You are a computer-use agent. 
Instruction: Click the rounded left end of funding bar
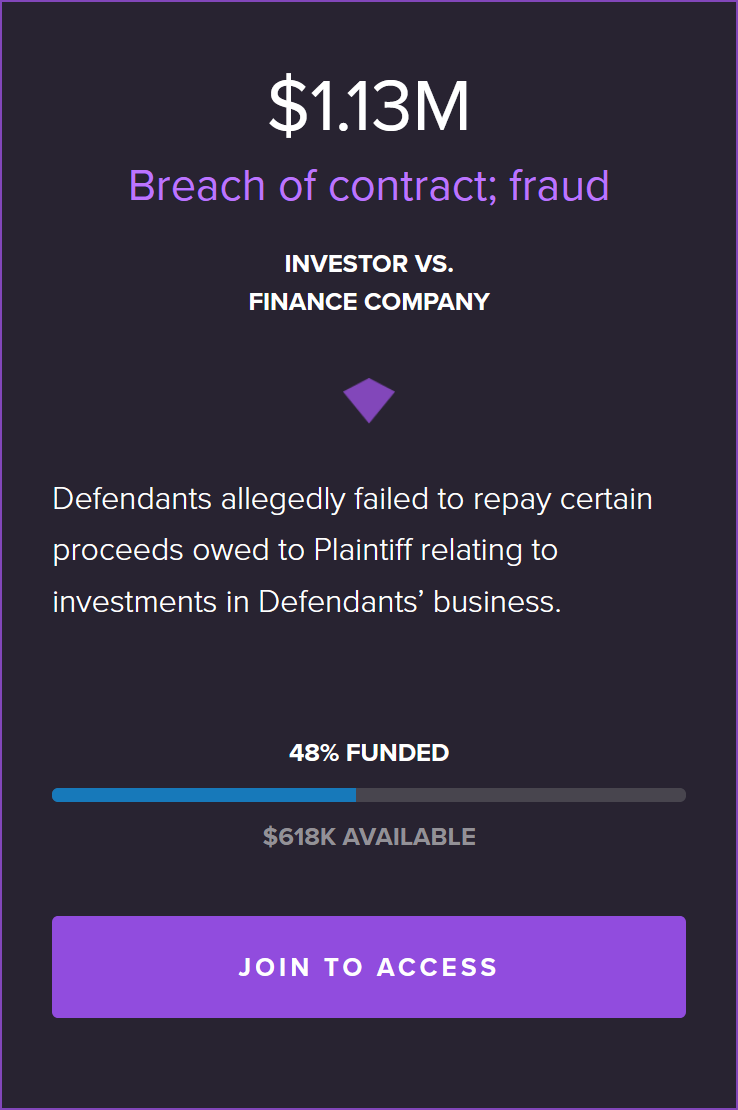click(x=58, y=795)
